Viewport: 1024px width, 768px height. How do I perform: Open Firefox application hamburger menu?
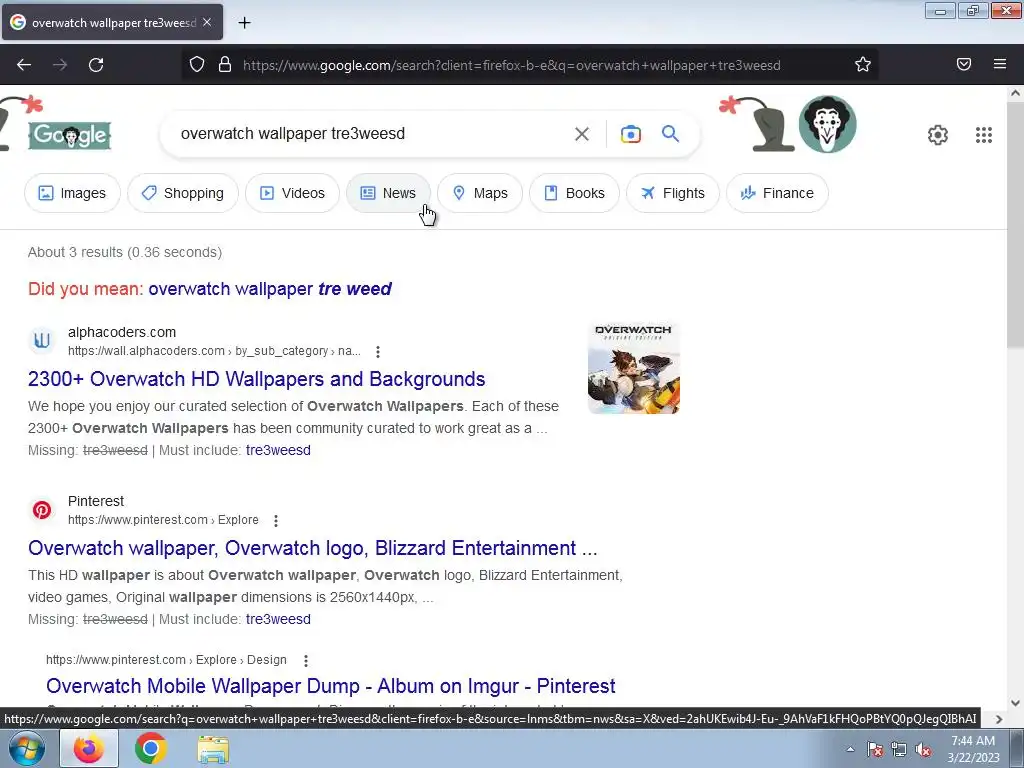pos(1000,64)
